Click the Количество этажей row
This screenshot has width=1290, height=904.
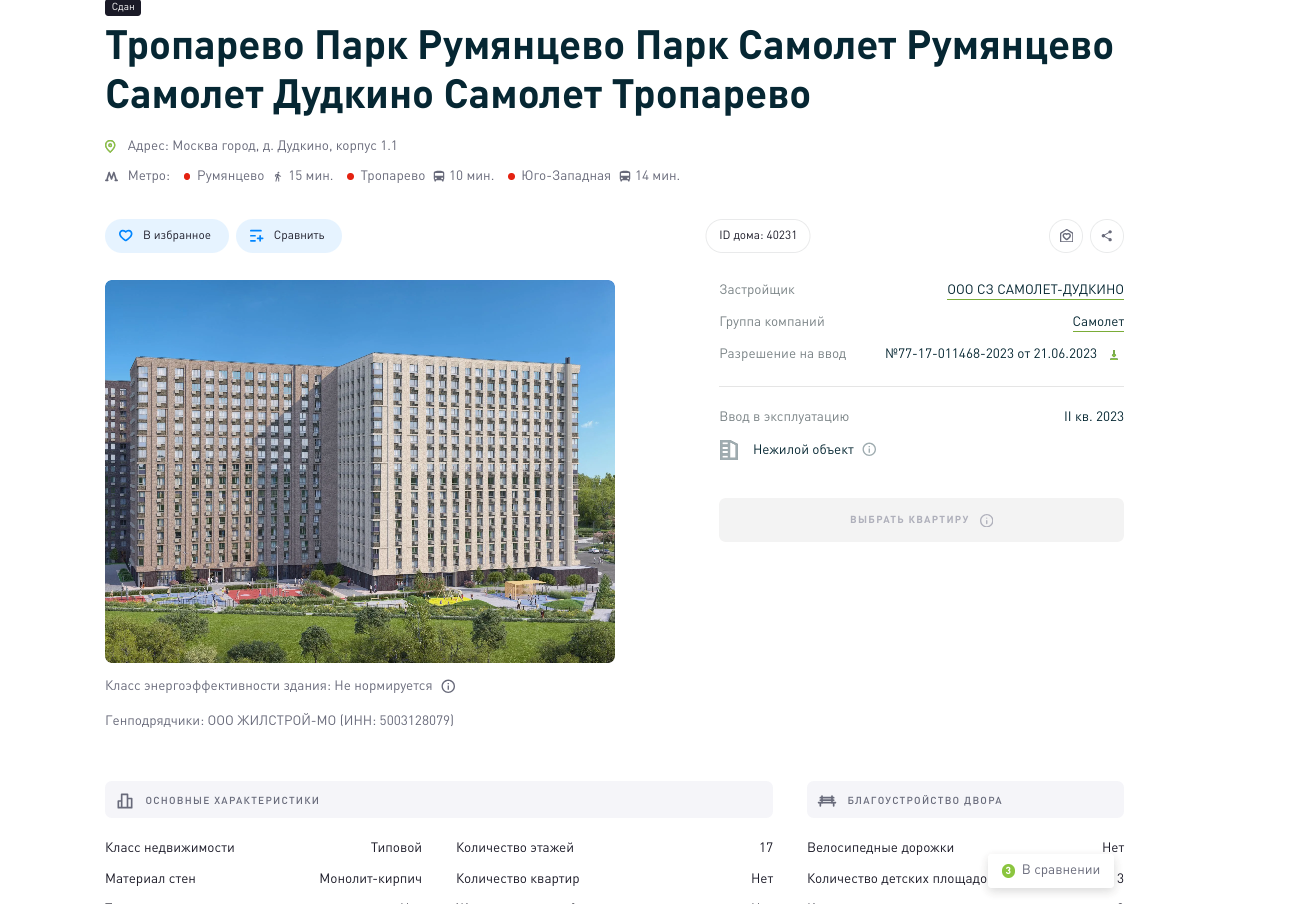click(614, 848)
